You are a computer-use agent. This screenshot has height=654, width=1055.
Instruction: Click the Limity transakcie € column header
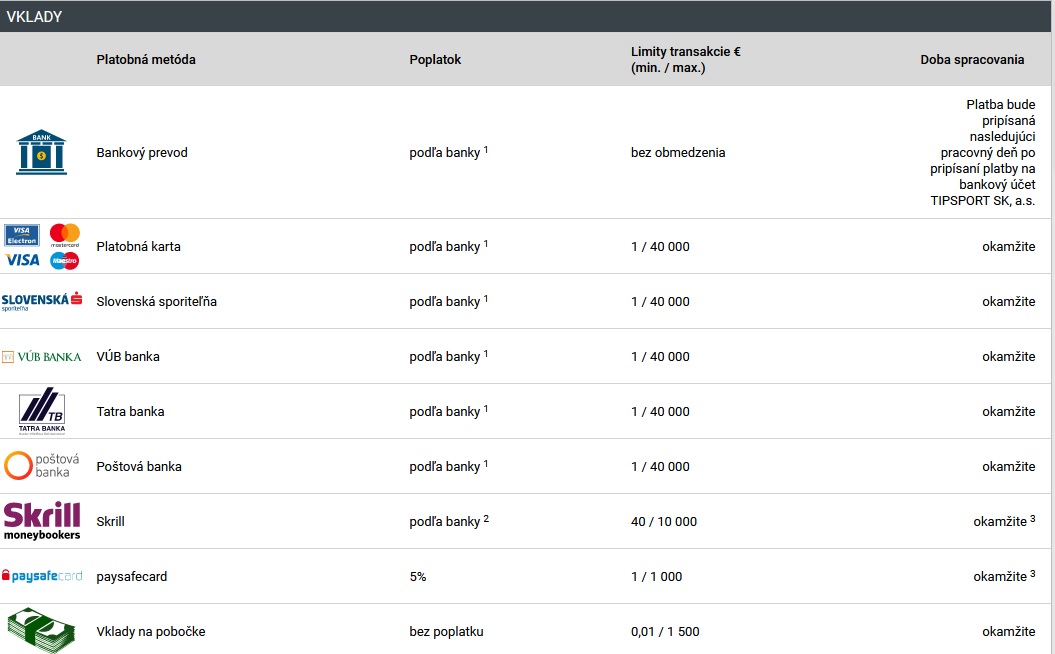(x=686, y=59)
